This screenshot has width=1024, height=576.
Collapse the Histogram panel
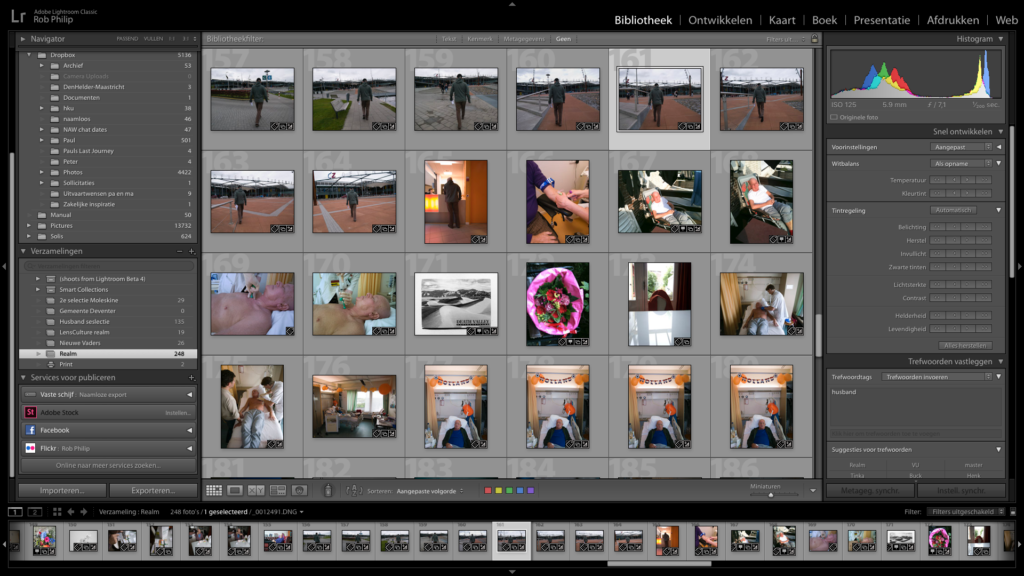point(1000,39)
